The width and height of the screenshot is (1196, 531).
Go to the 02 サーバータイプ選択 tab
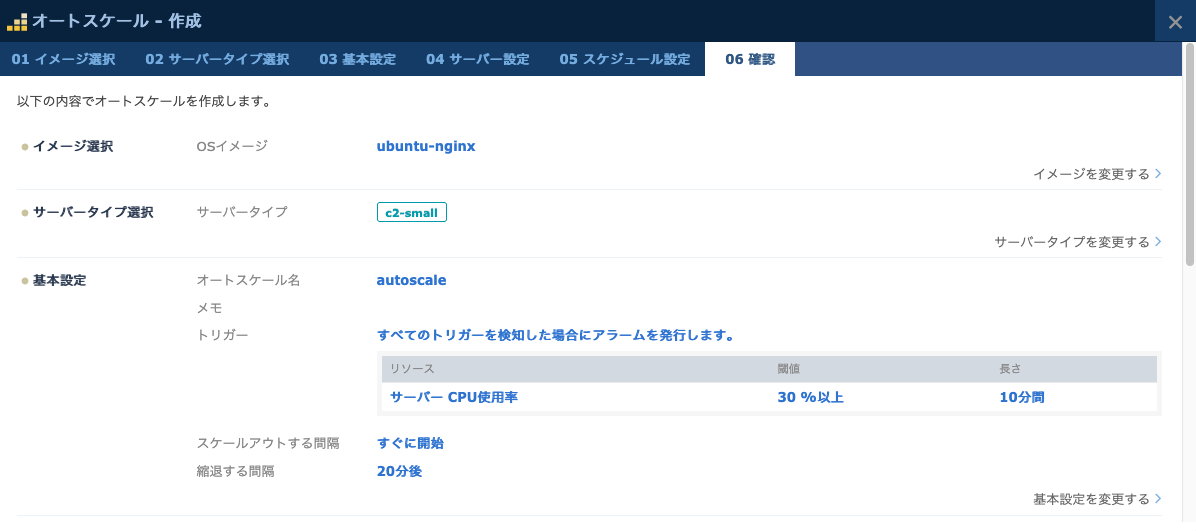click(217, 59)
